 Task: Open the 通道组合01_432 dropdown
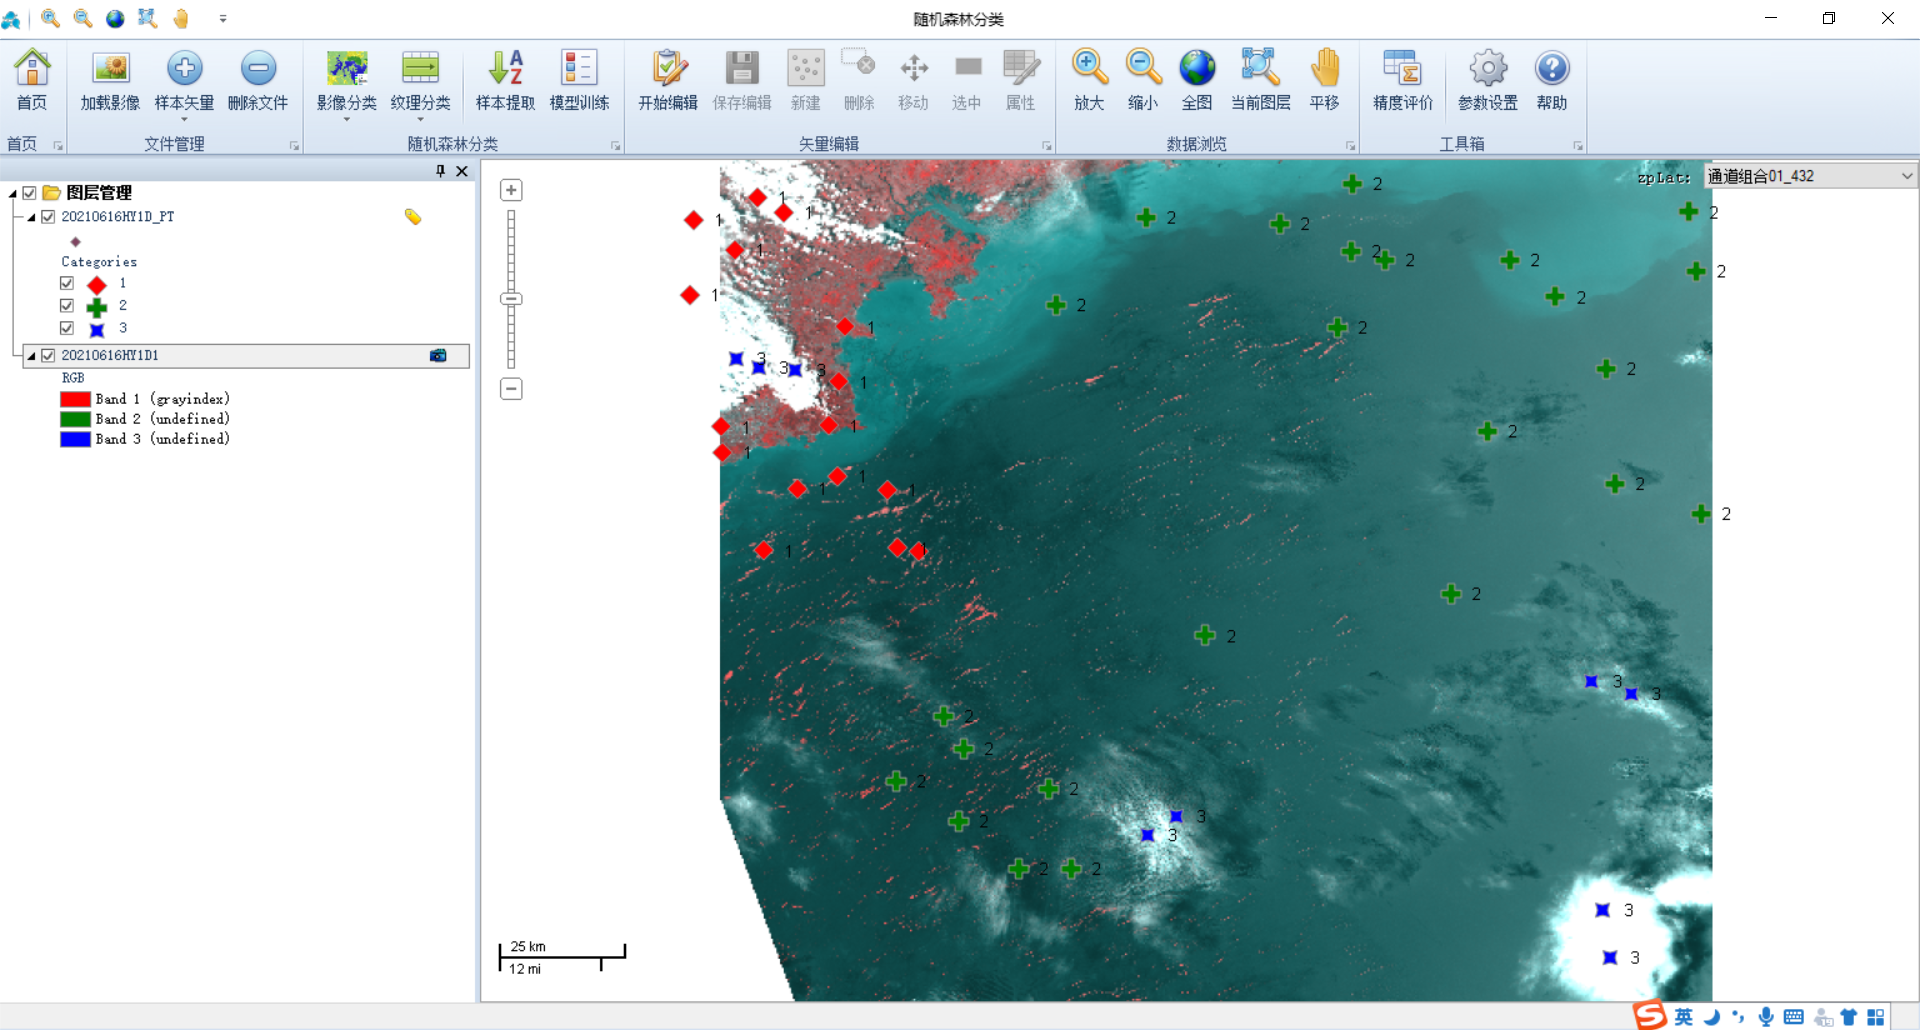pyautogui.click(x=1905, y=175)
